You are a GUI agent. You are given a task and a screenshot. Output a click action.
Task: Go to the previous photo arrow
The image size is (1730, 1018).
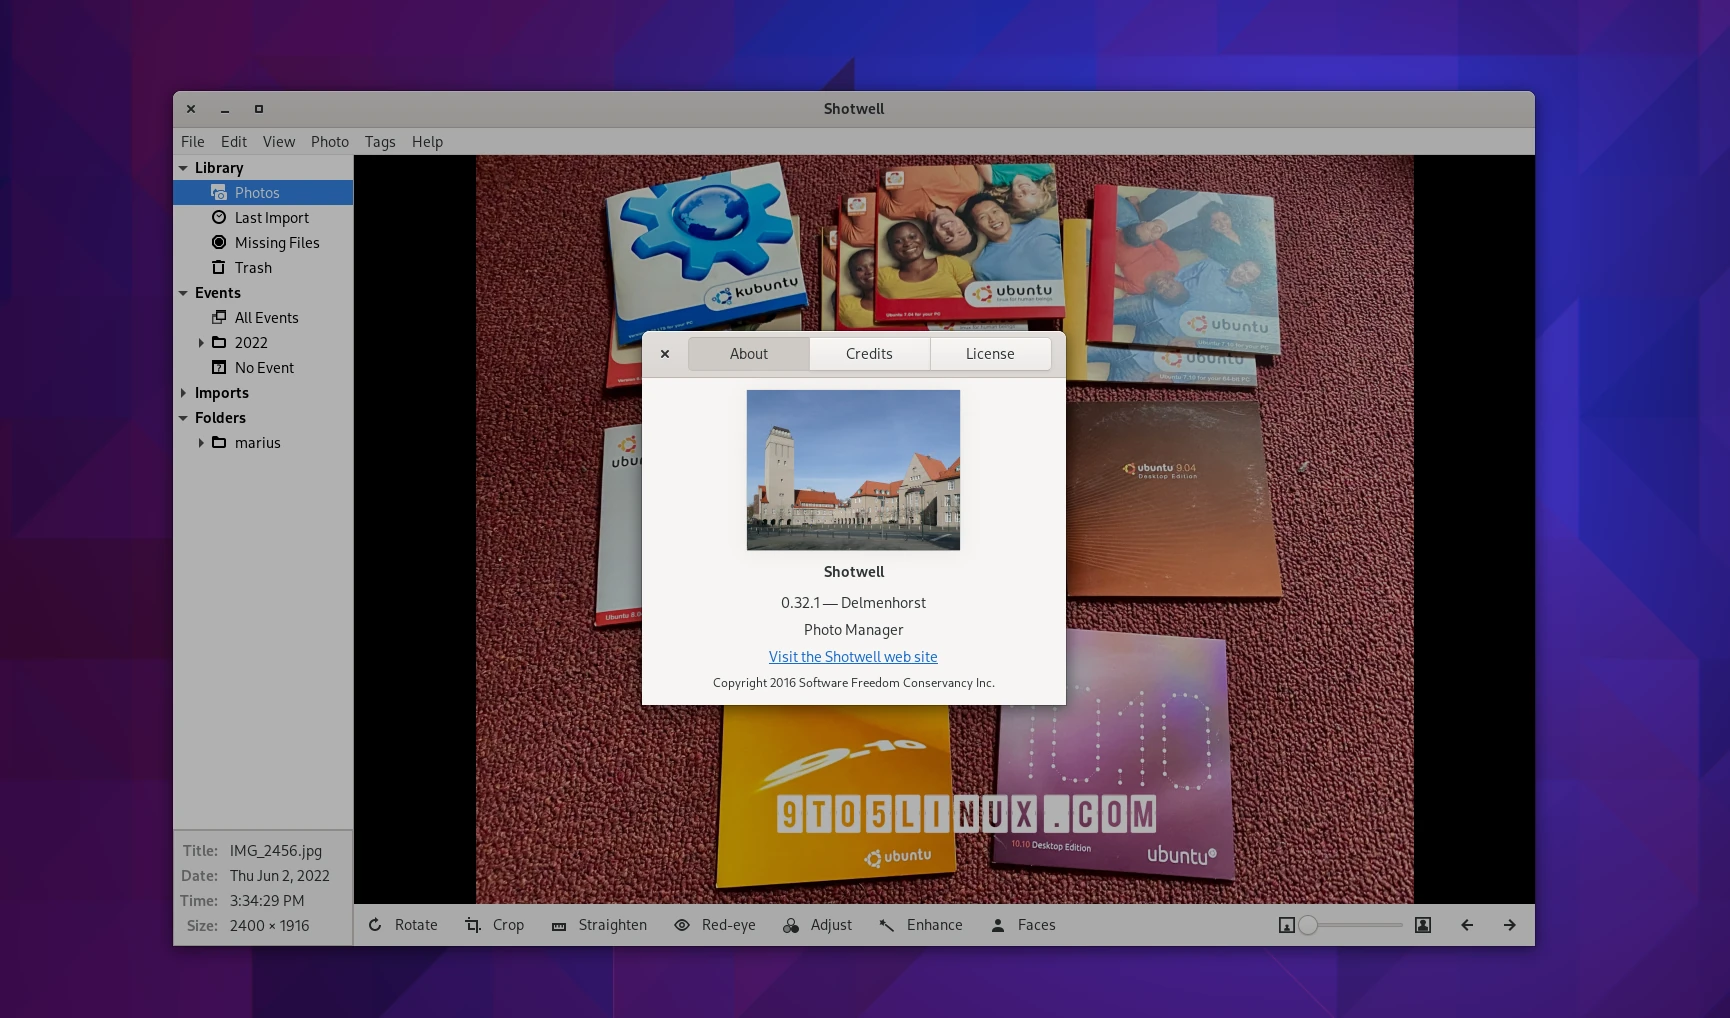coord(1466,925)
